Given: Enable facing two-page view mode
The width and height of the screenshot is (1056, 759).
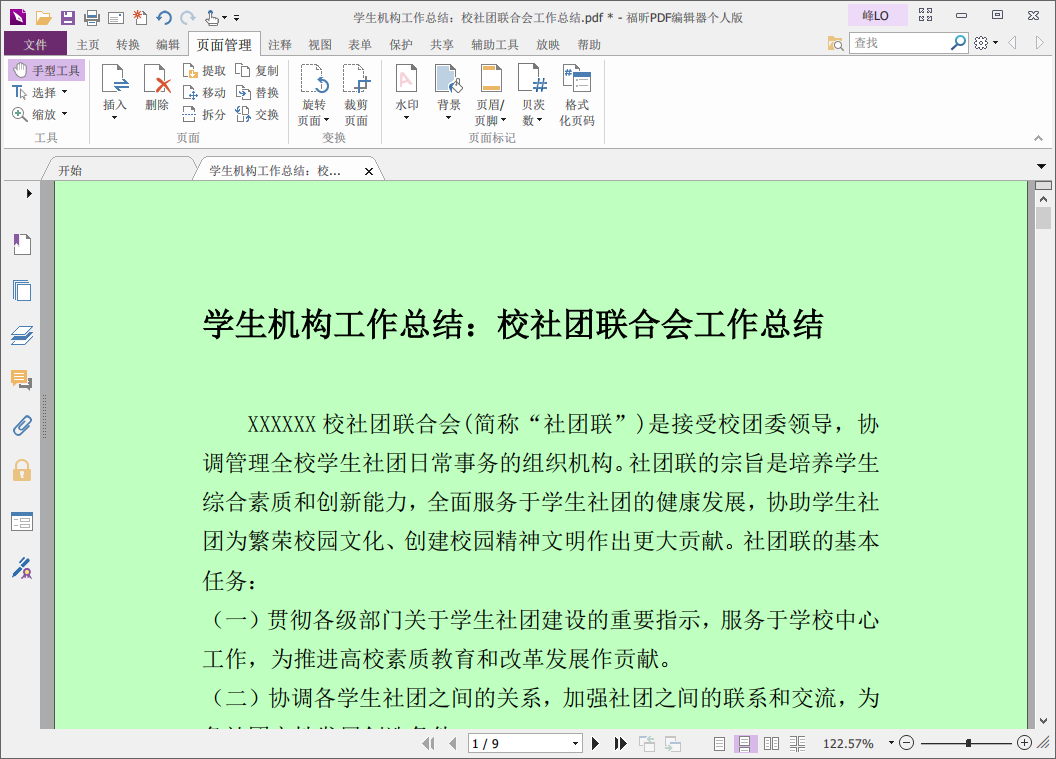Looking at the screenshot, I should point(771,744).
